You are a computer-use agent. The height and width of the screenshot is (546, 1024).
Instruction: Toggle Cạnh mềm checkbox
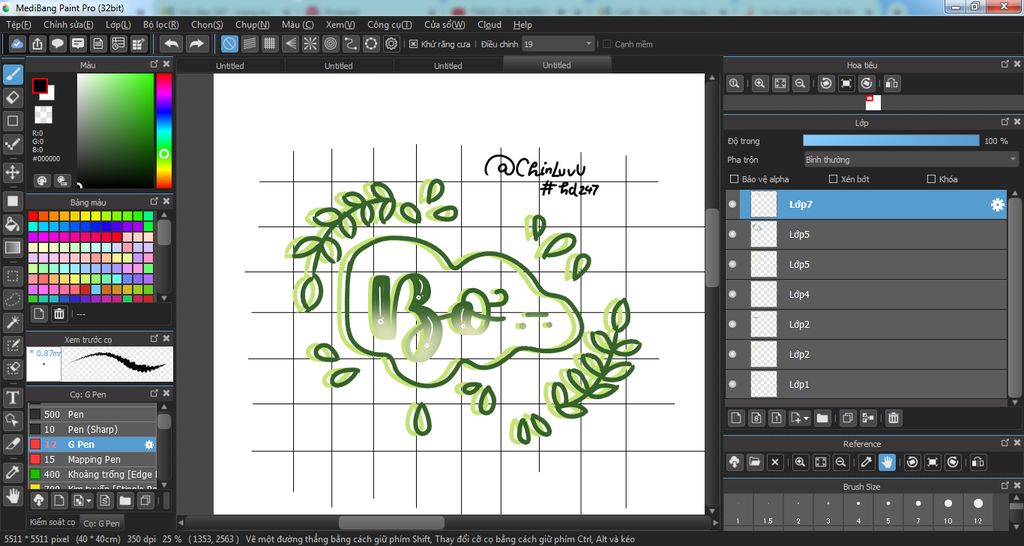pos(607,44)
